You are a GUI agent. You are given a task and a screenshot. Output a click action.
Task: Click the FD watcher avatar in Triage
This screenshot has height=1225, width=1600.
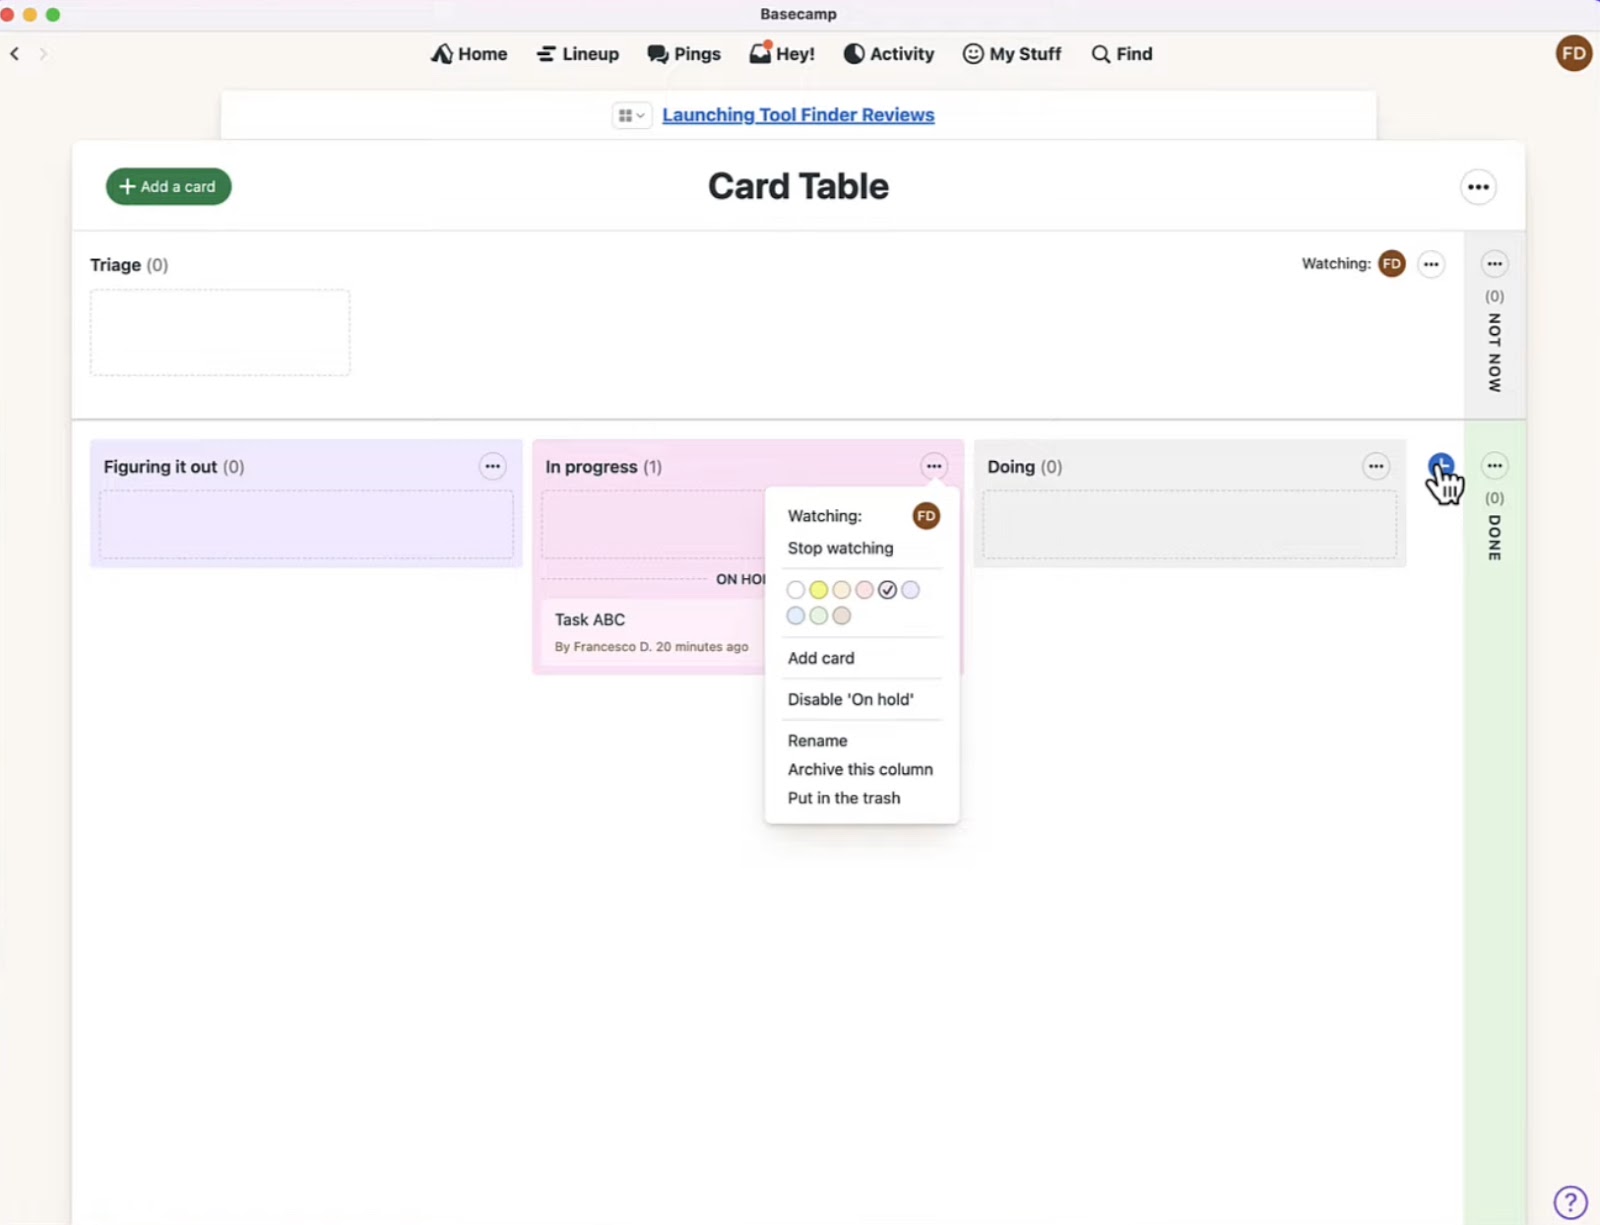click(1391, 264)
